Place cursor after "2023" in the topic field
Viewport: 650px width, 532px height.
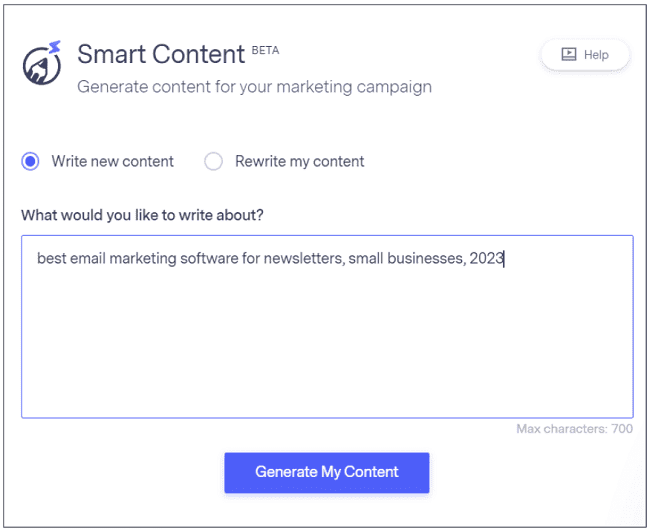click(505, 259)
